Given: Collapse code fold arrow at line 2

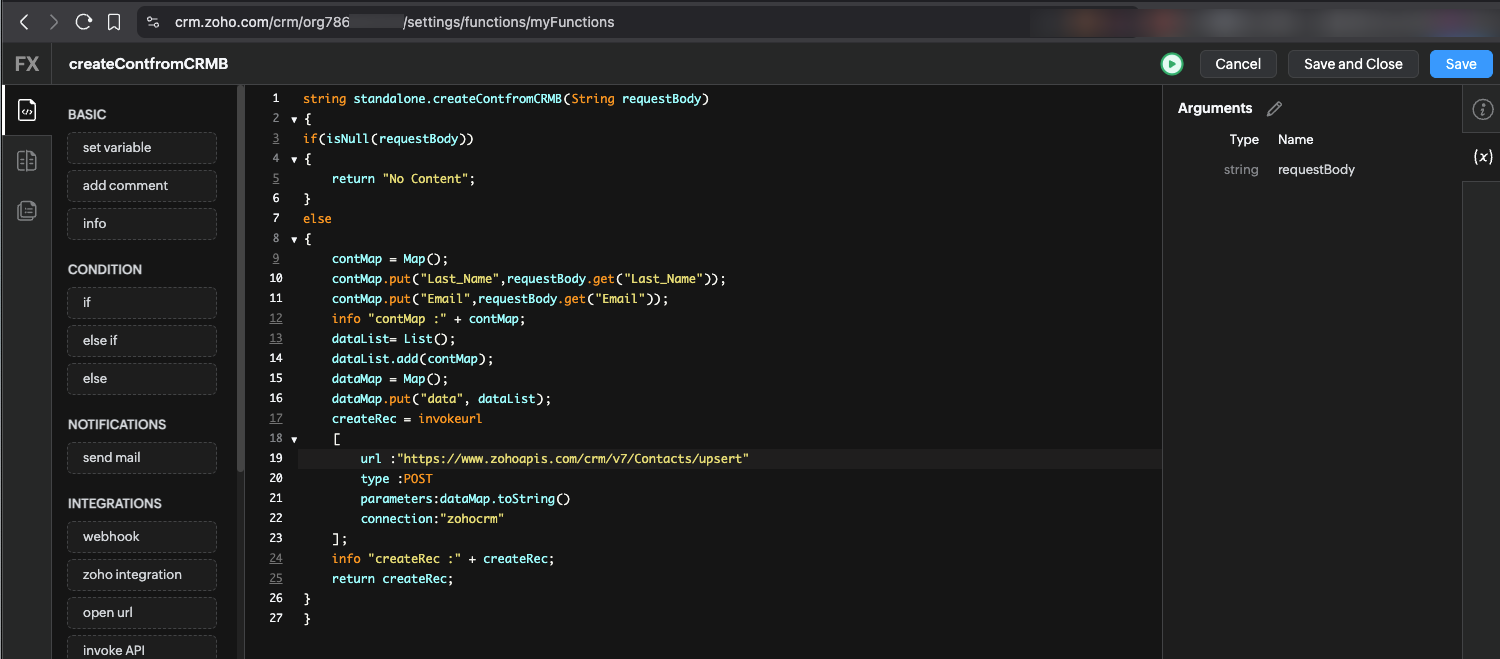Looking at the screenshot, I should coord(294,119).
